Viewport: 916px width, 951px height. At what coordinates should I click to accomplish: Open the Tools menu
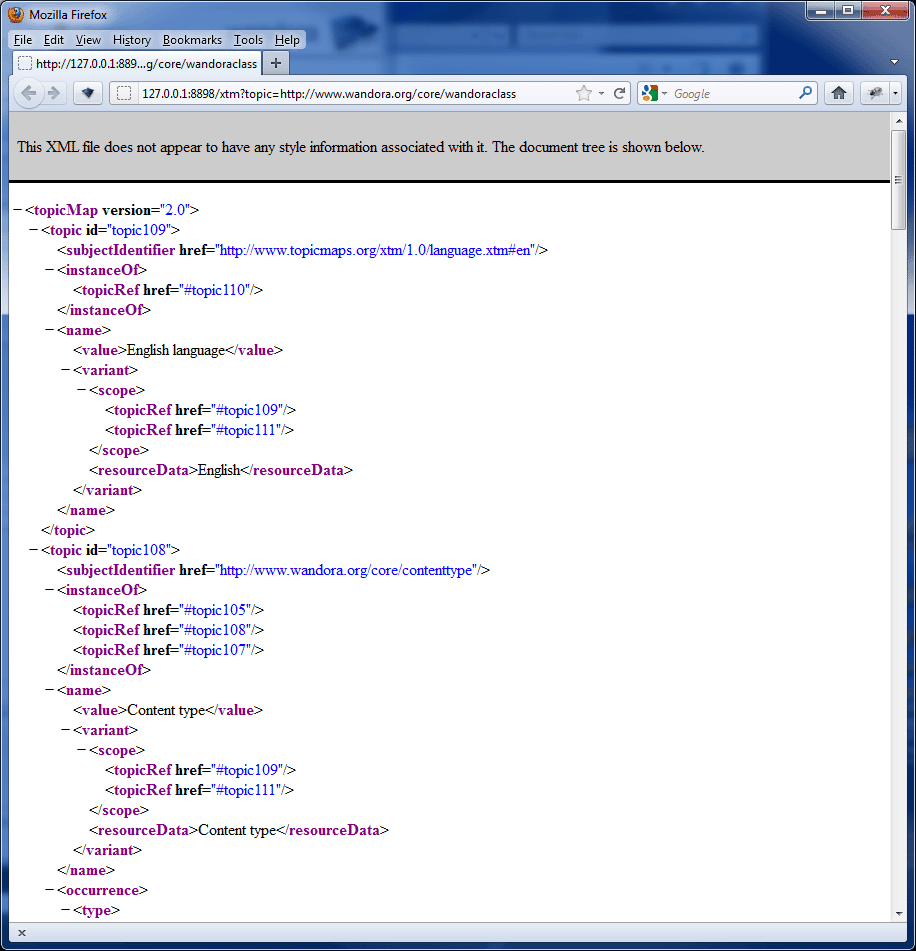248,40
